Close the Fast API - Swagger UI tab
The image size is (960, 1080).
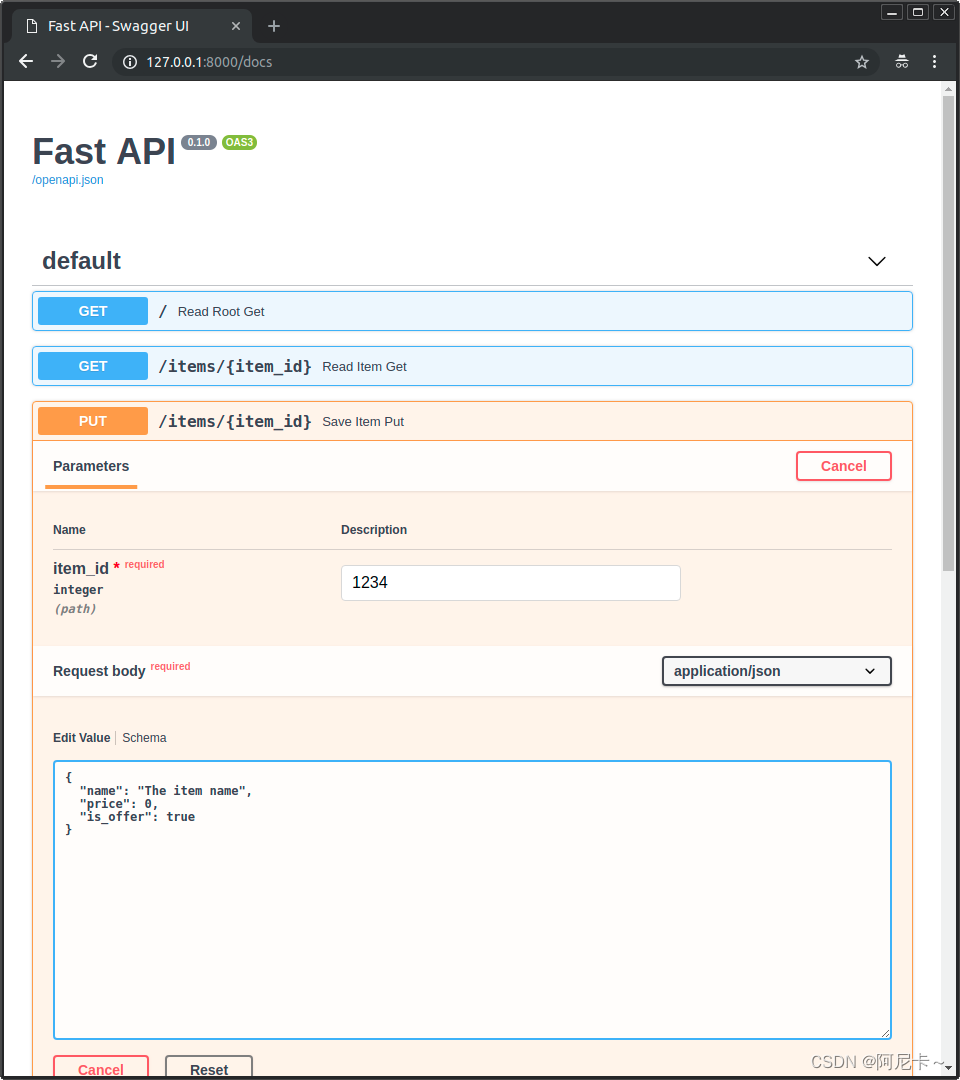236,25
